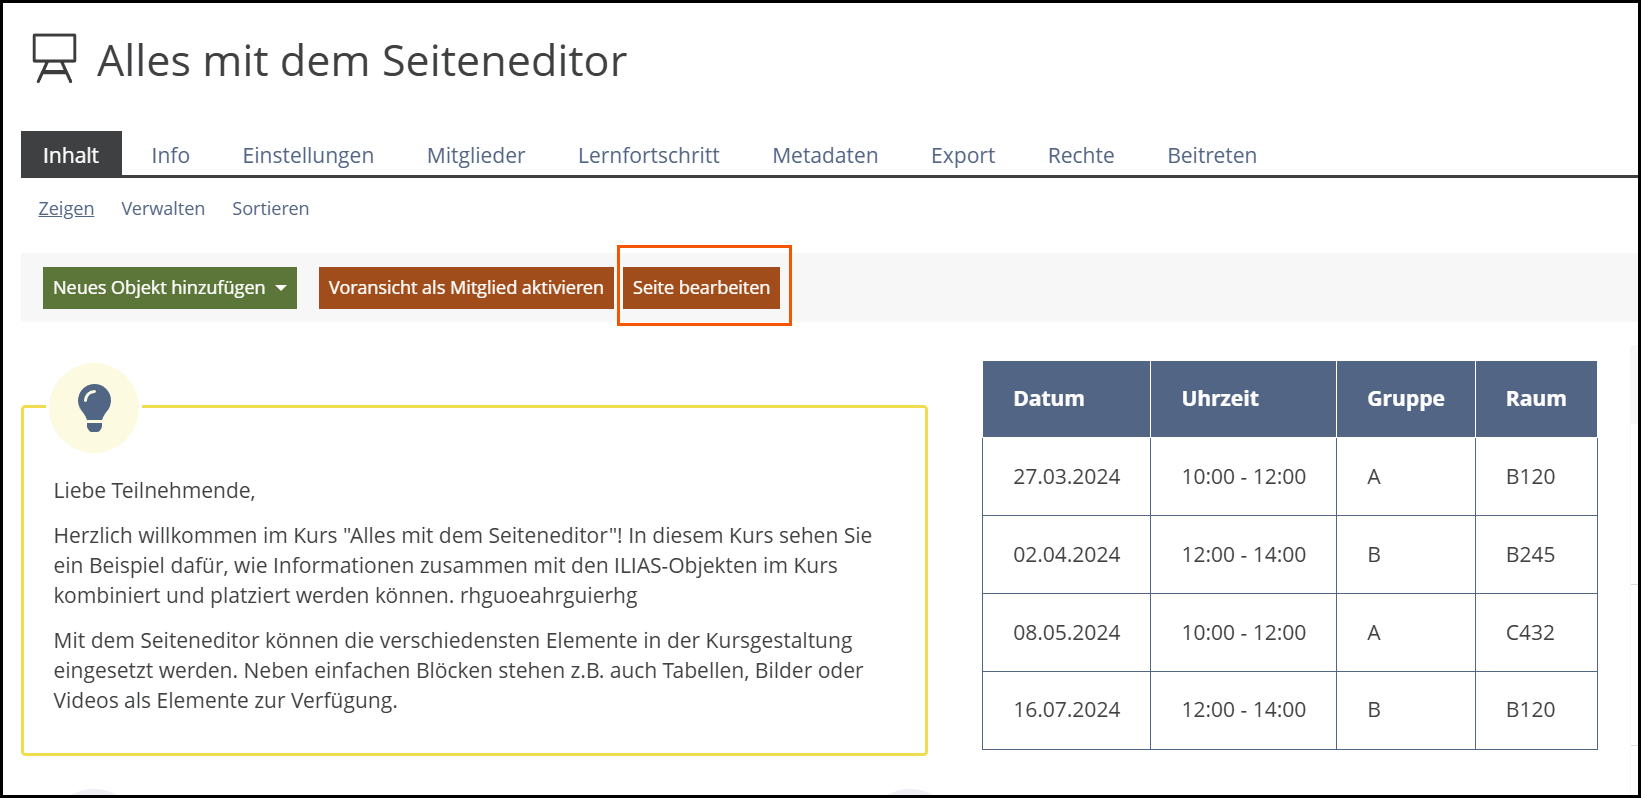Select the Beitreten tab
This screenshot has width=1641, height=798.
[x=1212, y=155]
